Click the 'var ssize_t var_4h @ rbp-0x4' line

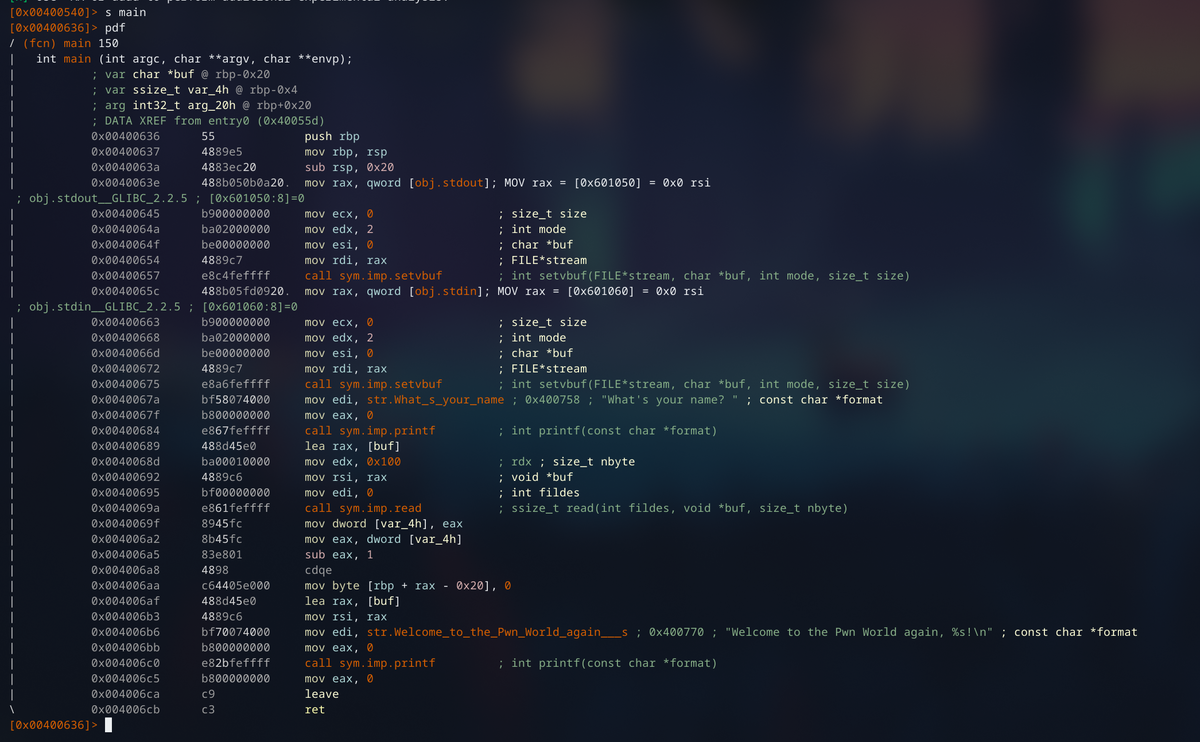coord(194,90)
